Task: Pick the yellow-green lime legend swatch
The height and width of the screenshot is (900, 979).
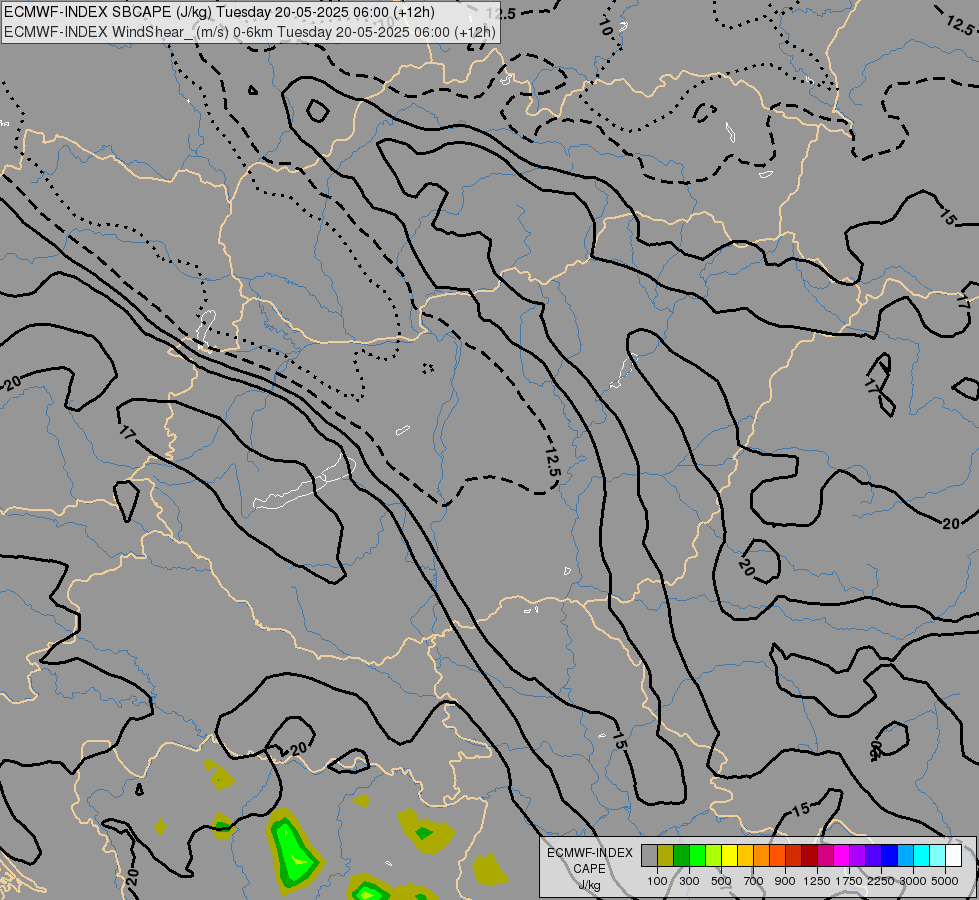Action: (x=714, y=856)
